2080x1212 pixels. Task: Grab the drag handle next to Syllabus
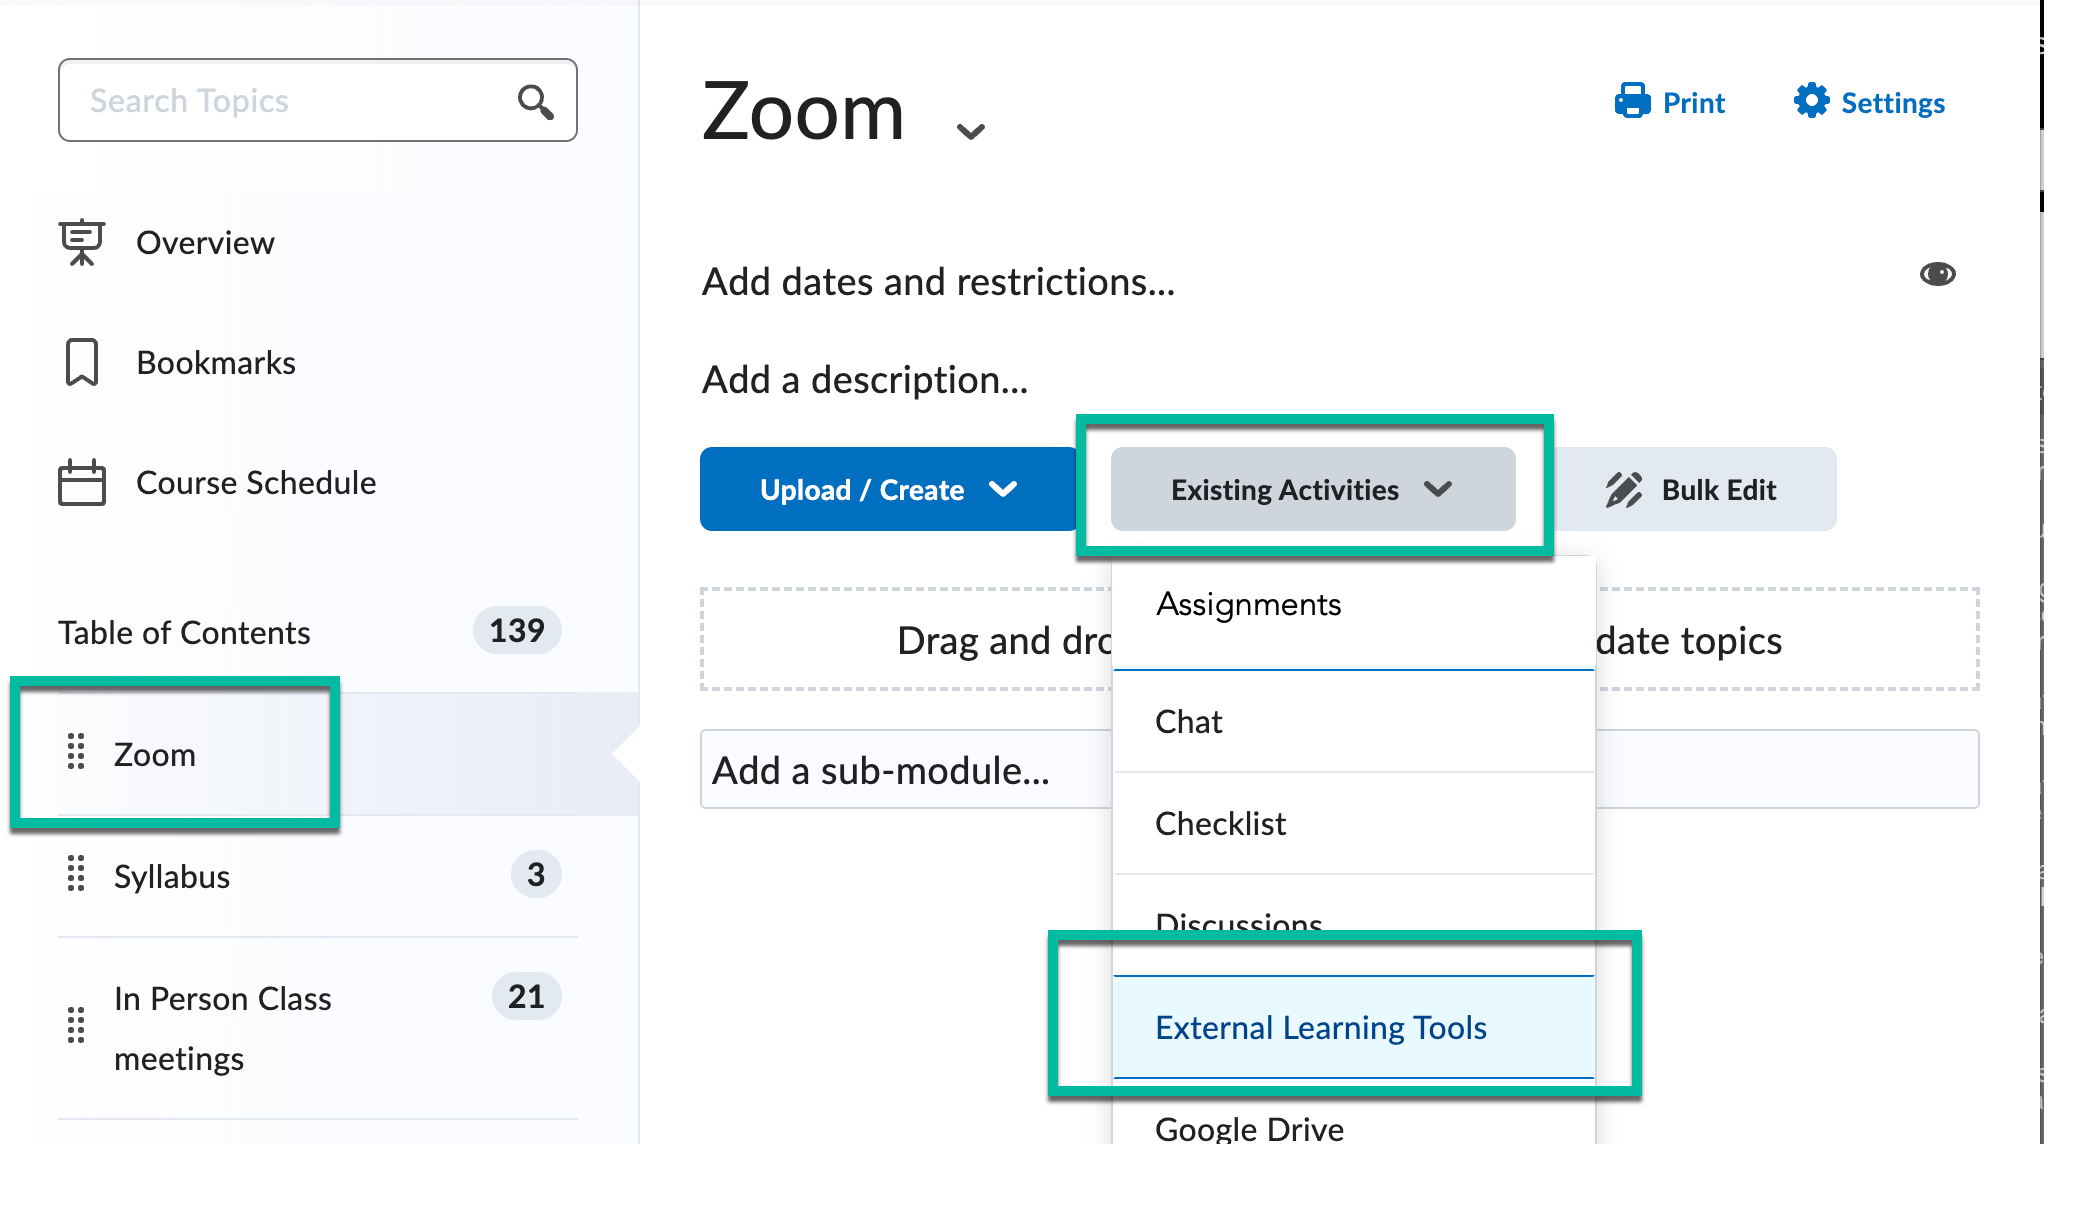coord(75,875)
